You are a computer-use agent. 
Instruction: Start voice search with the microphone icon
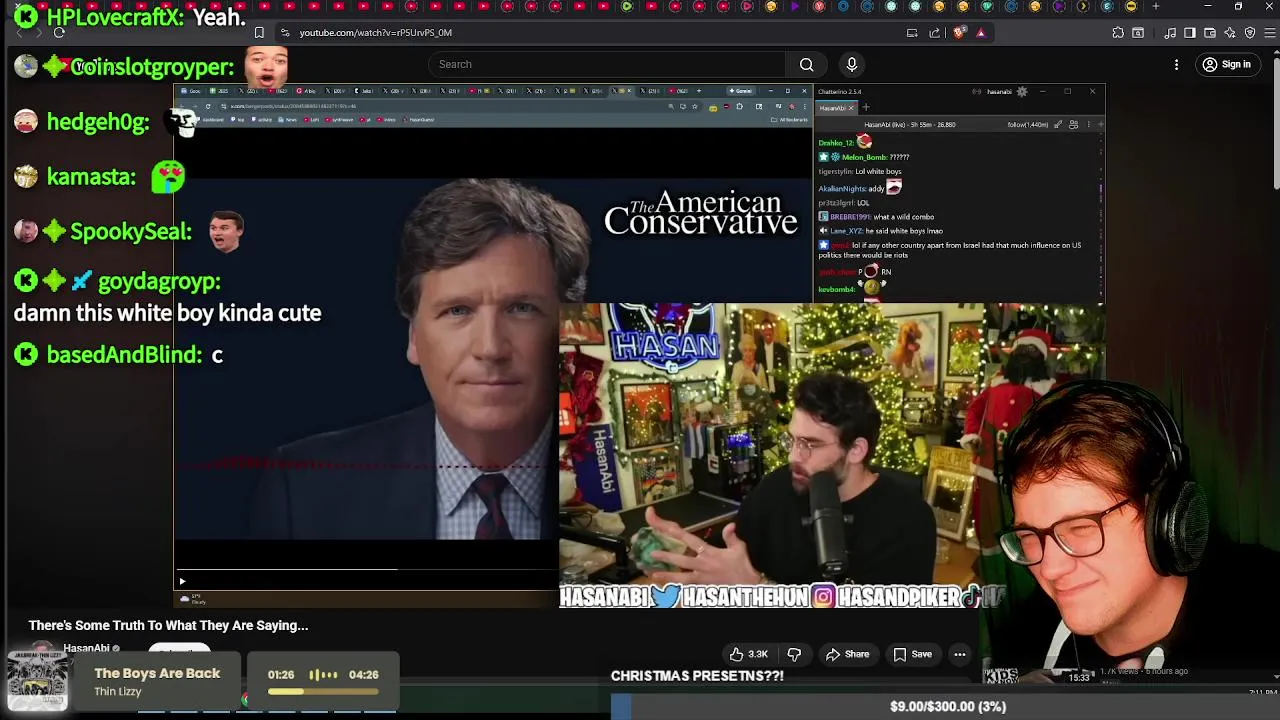click(852, 65)
